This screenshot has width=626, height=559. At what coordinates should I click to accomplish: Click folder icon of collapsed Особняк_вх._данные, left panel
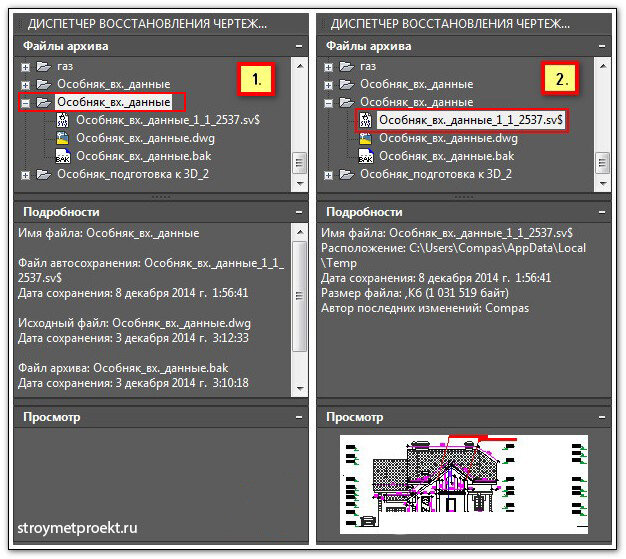click(x=44, y=84)
